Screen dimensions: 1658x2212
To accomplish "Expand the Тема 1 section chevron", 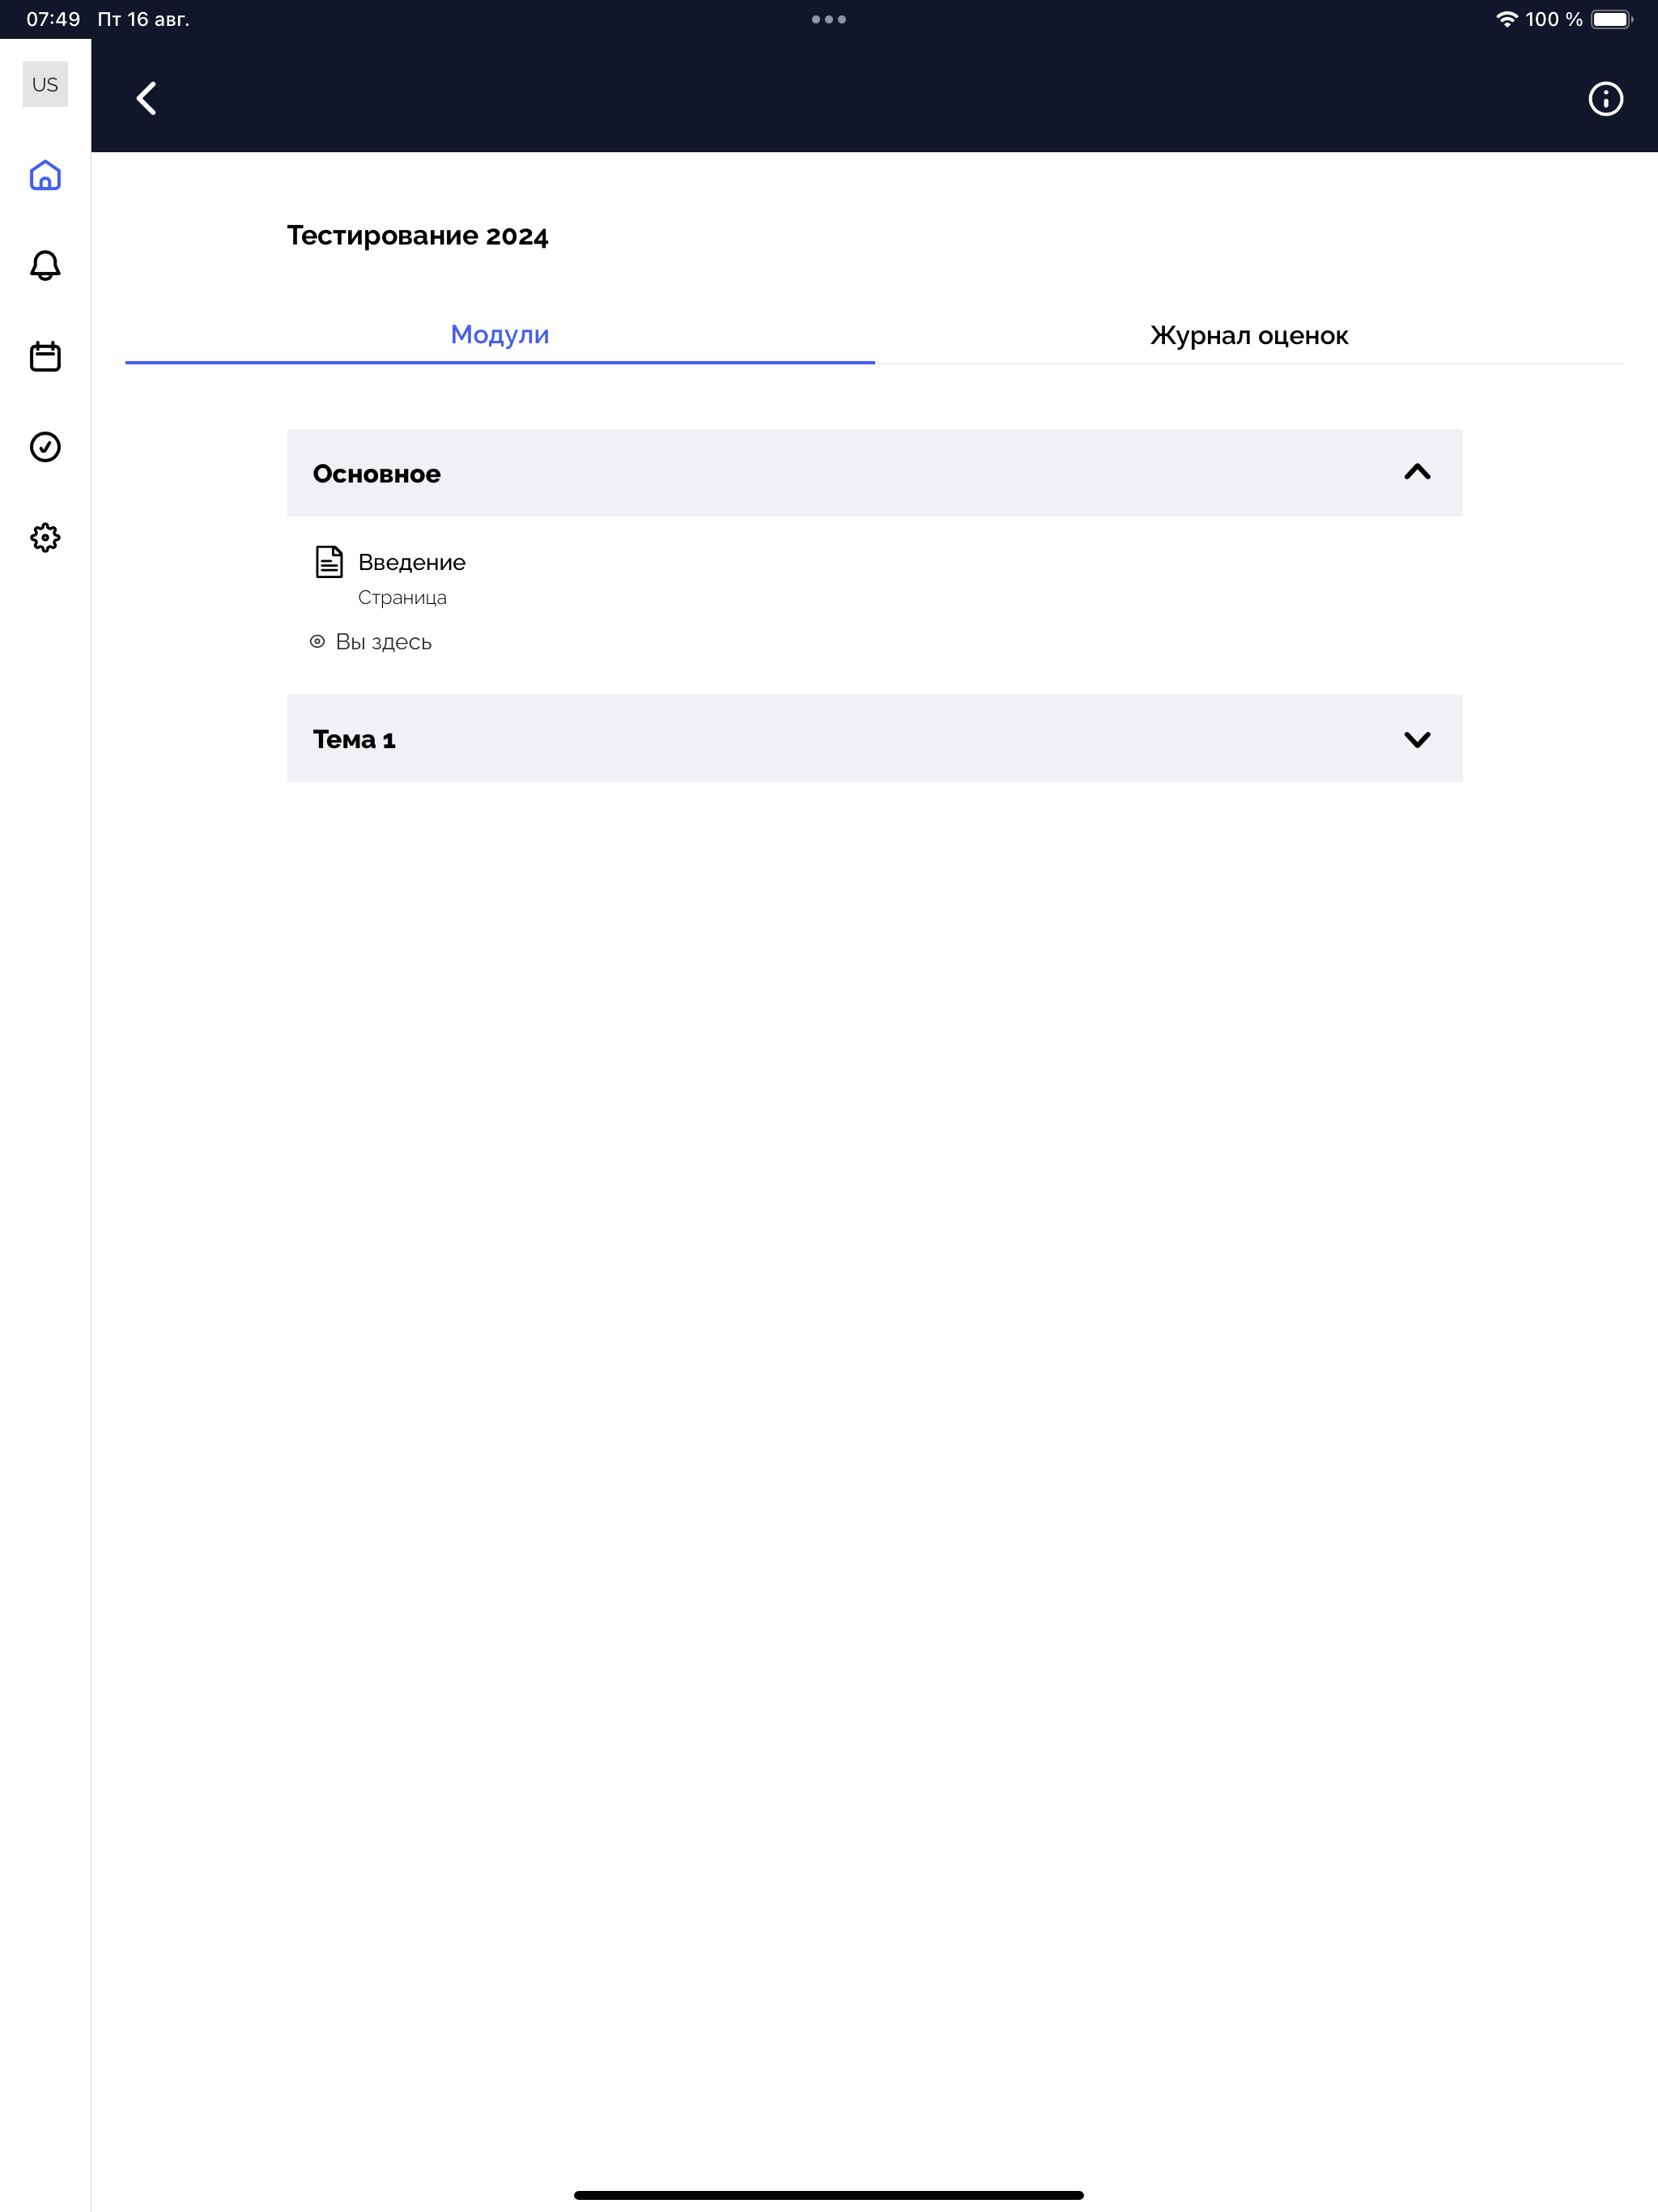I will point(1417,739).
